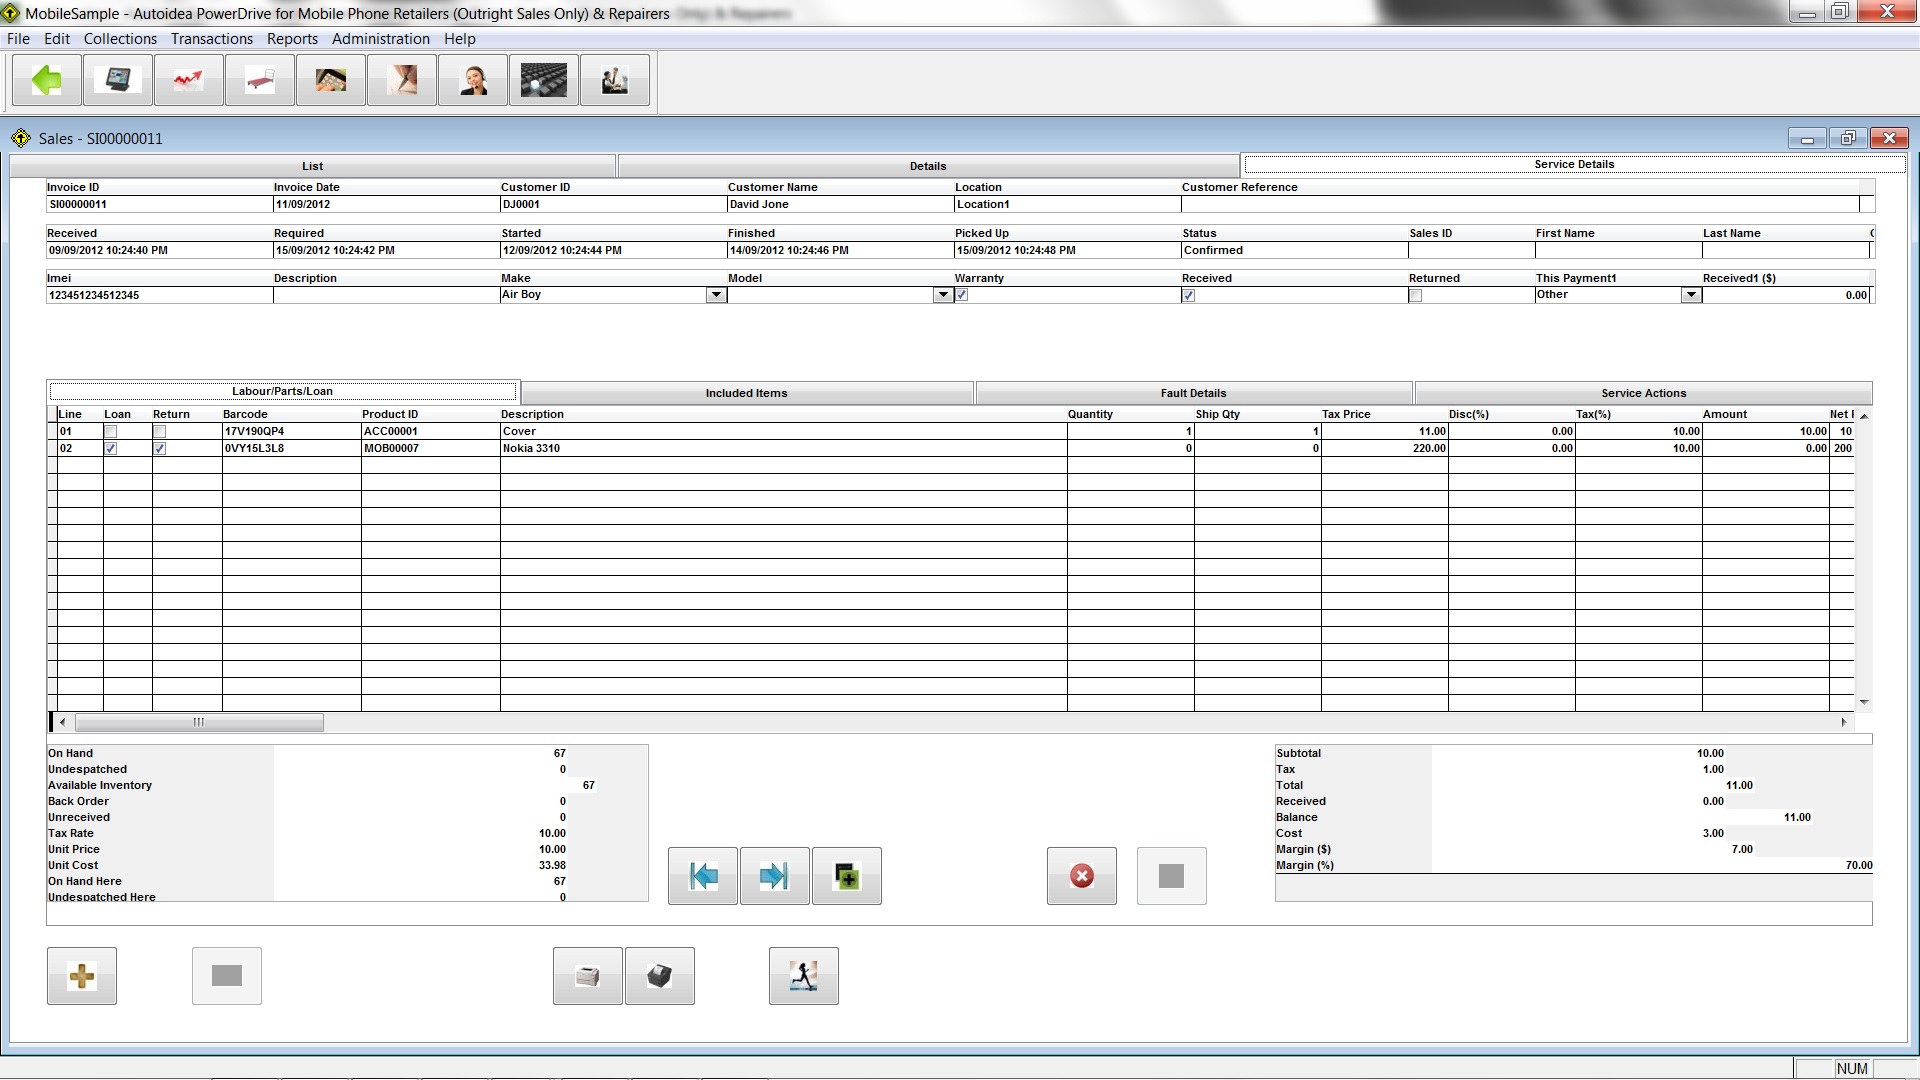The height and width of the screenshot is (1080, 1920).
Task: Click the green back arrow toolbar icon
Action: [x=47, y=80]
